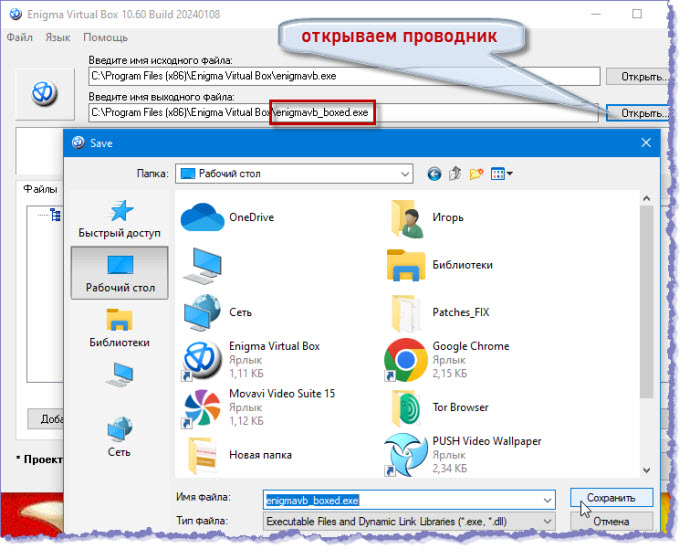Open the Файл menu
Image resolution: width=690 pixels, height=554 pixels.
(20, 37)
